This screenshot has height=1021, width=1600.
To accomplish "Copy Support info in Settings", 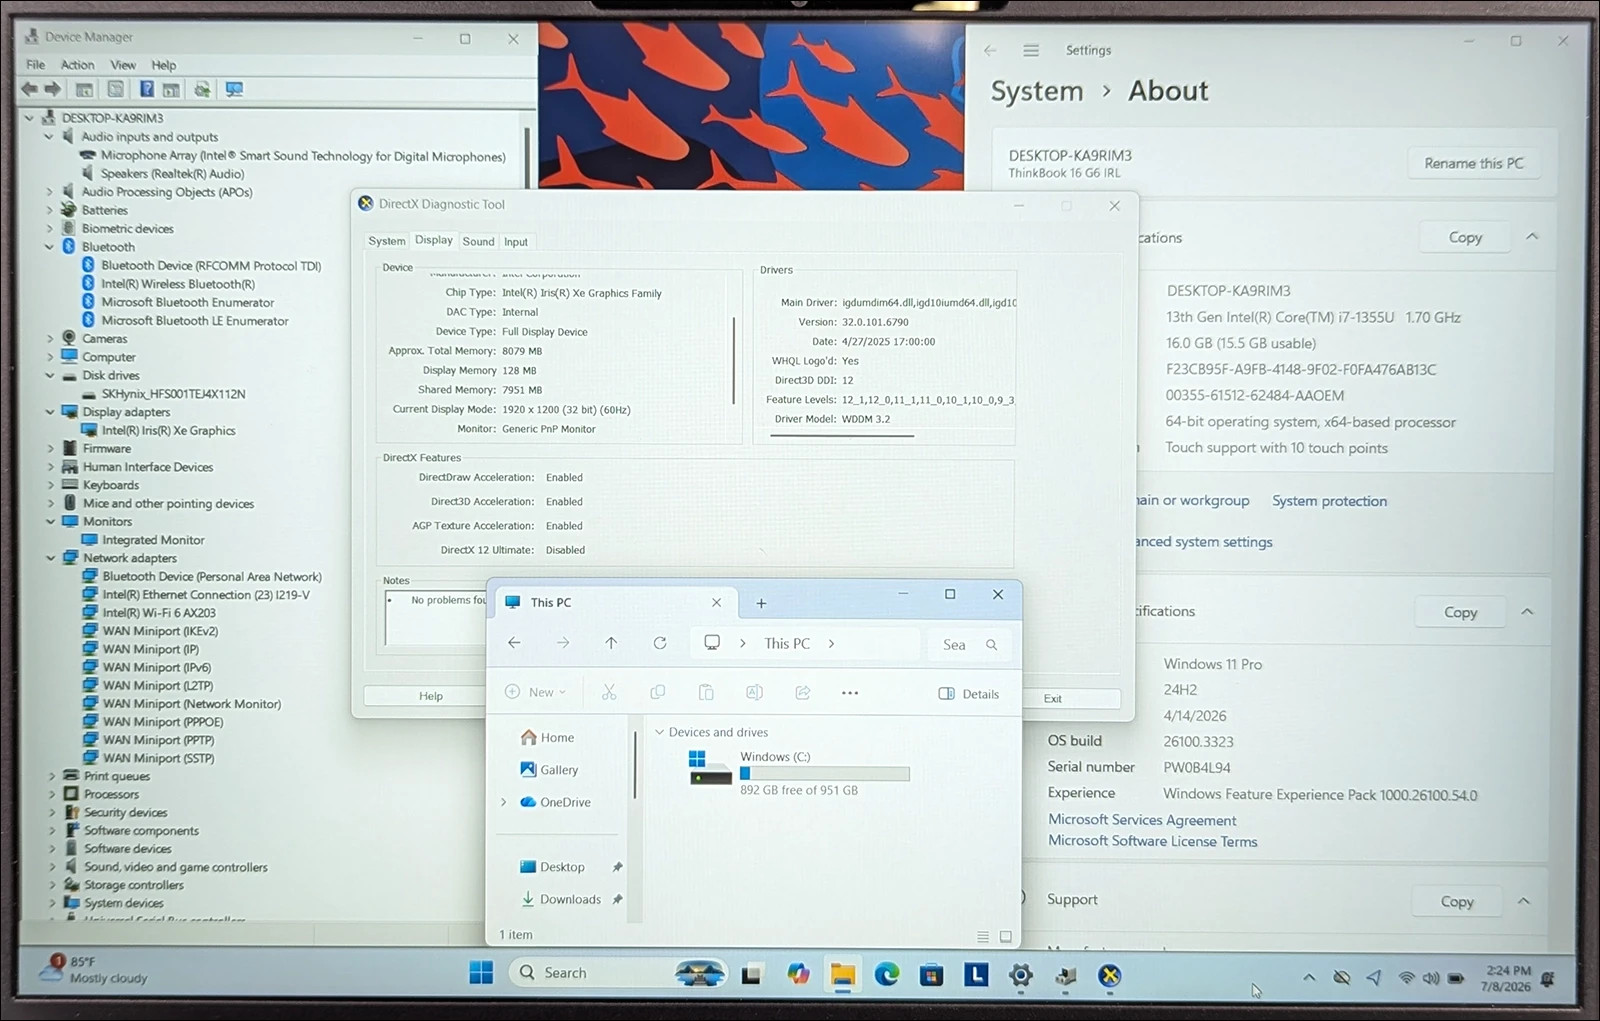I will [1457, 901].
